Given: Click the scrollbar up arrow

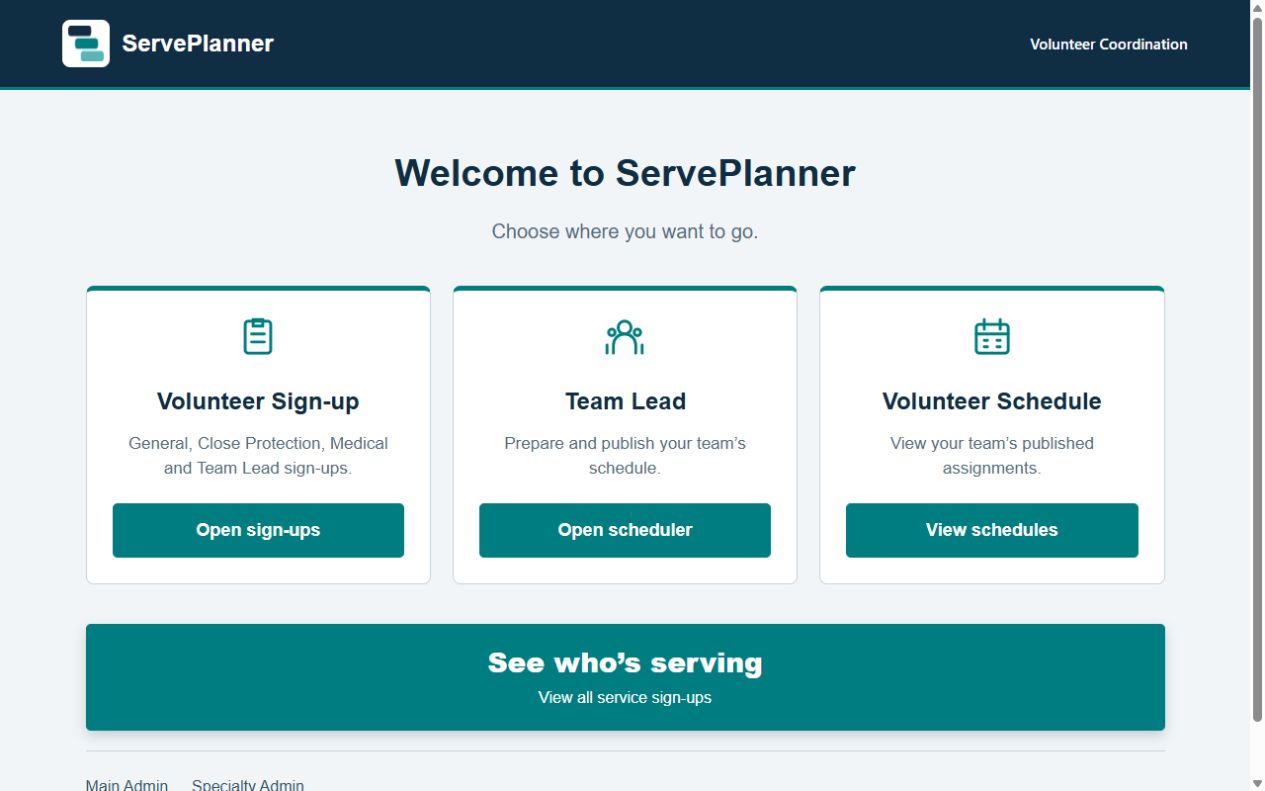Looking at the screenshot, I should pos(1257,7).
